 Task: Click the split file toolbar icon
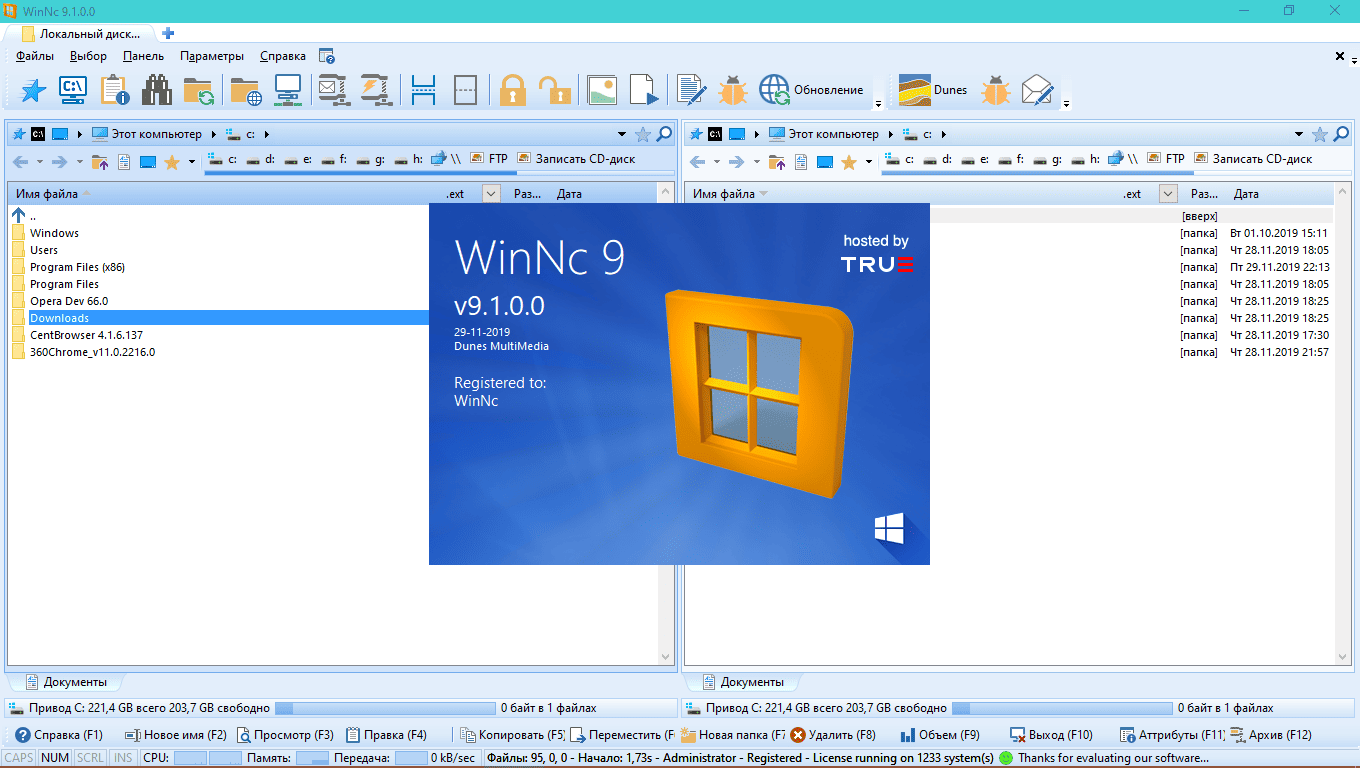tap(424, 90)
